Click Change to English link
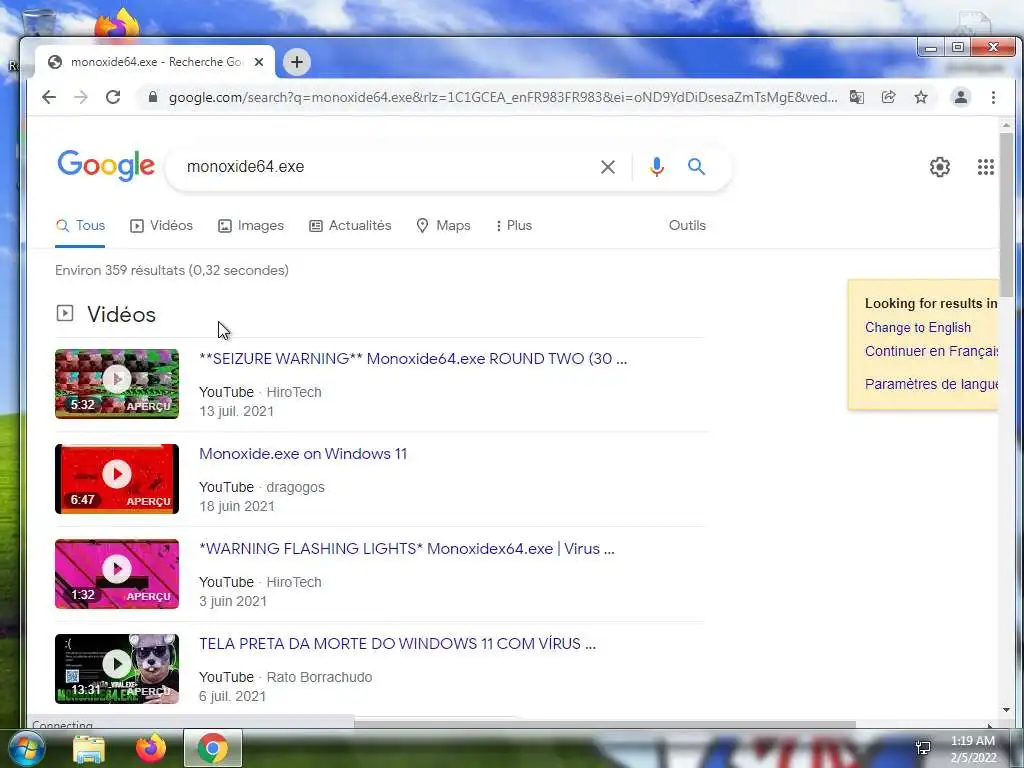Viewport: 1024px width, 768px height. tap(918, 328)
